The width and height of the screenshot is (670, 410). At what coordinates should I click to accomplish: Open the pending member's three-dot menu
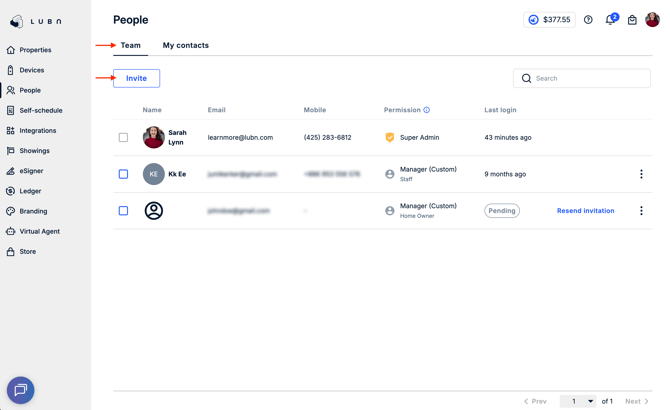641,211
